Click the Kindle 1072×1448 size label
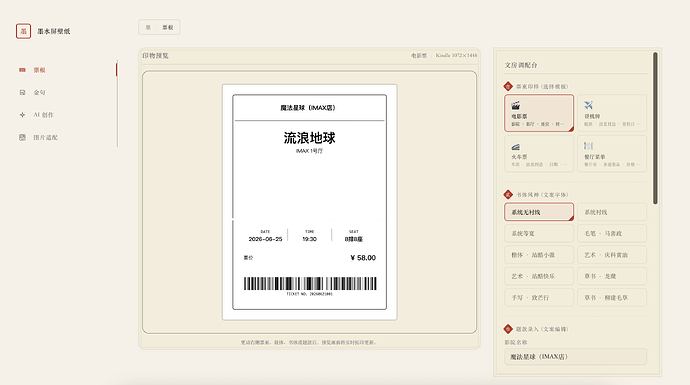The image size is (690, 385). (x=456, y=55)
